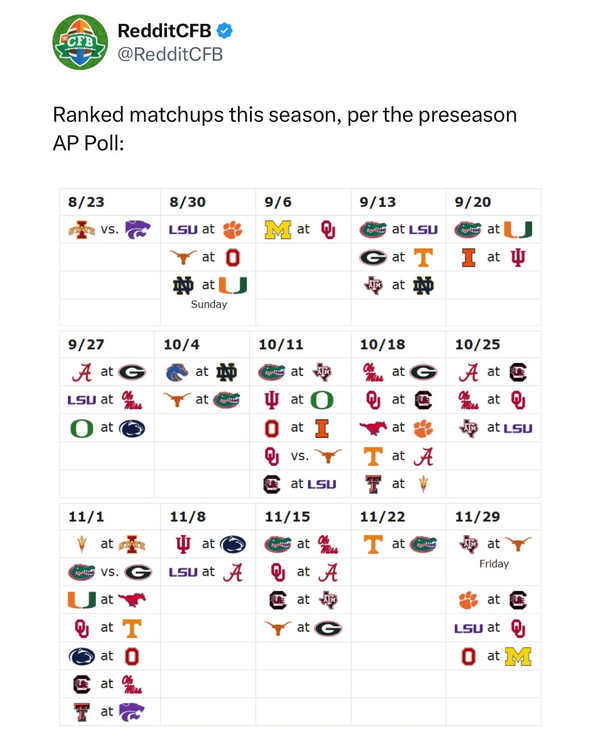Click the Clemson paw logo under 8/30
600x750 pixels.
232,229
